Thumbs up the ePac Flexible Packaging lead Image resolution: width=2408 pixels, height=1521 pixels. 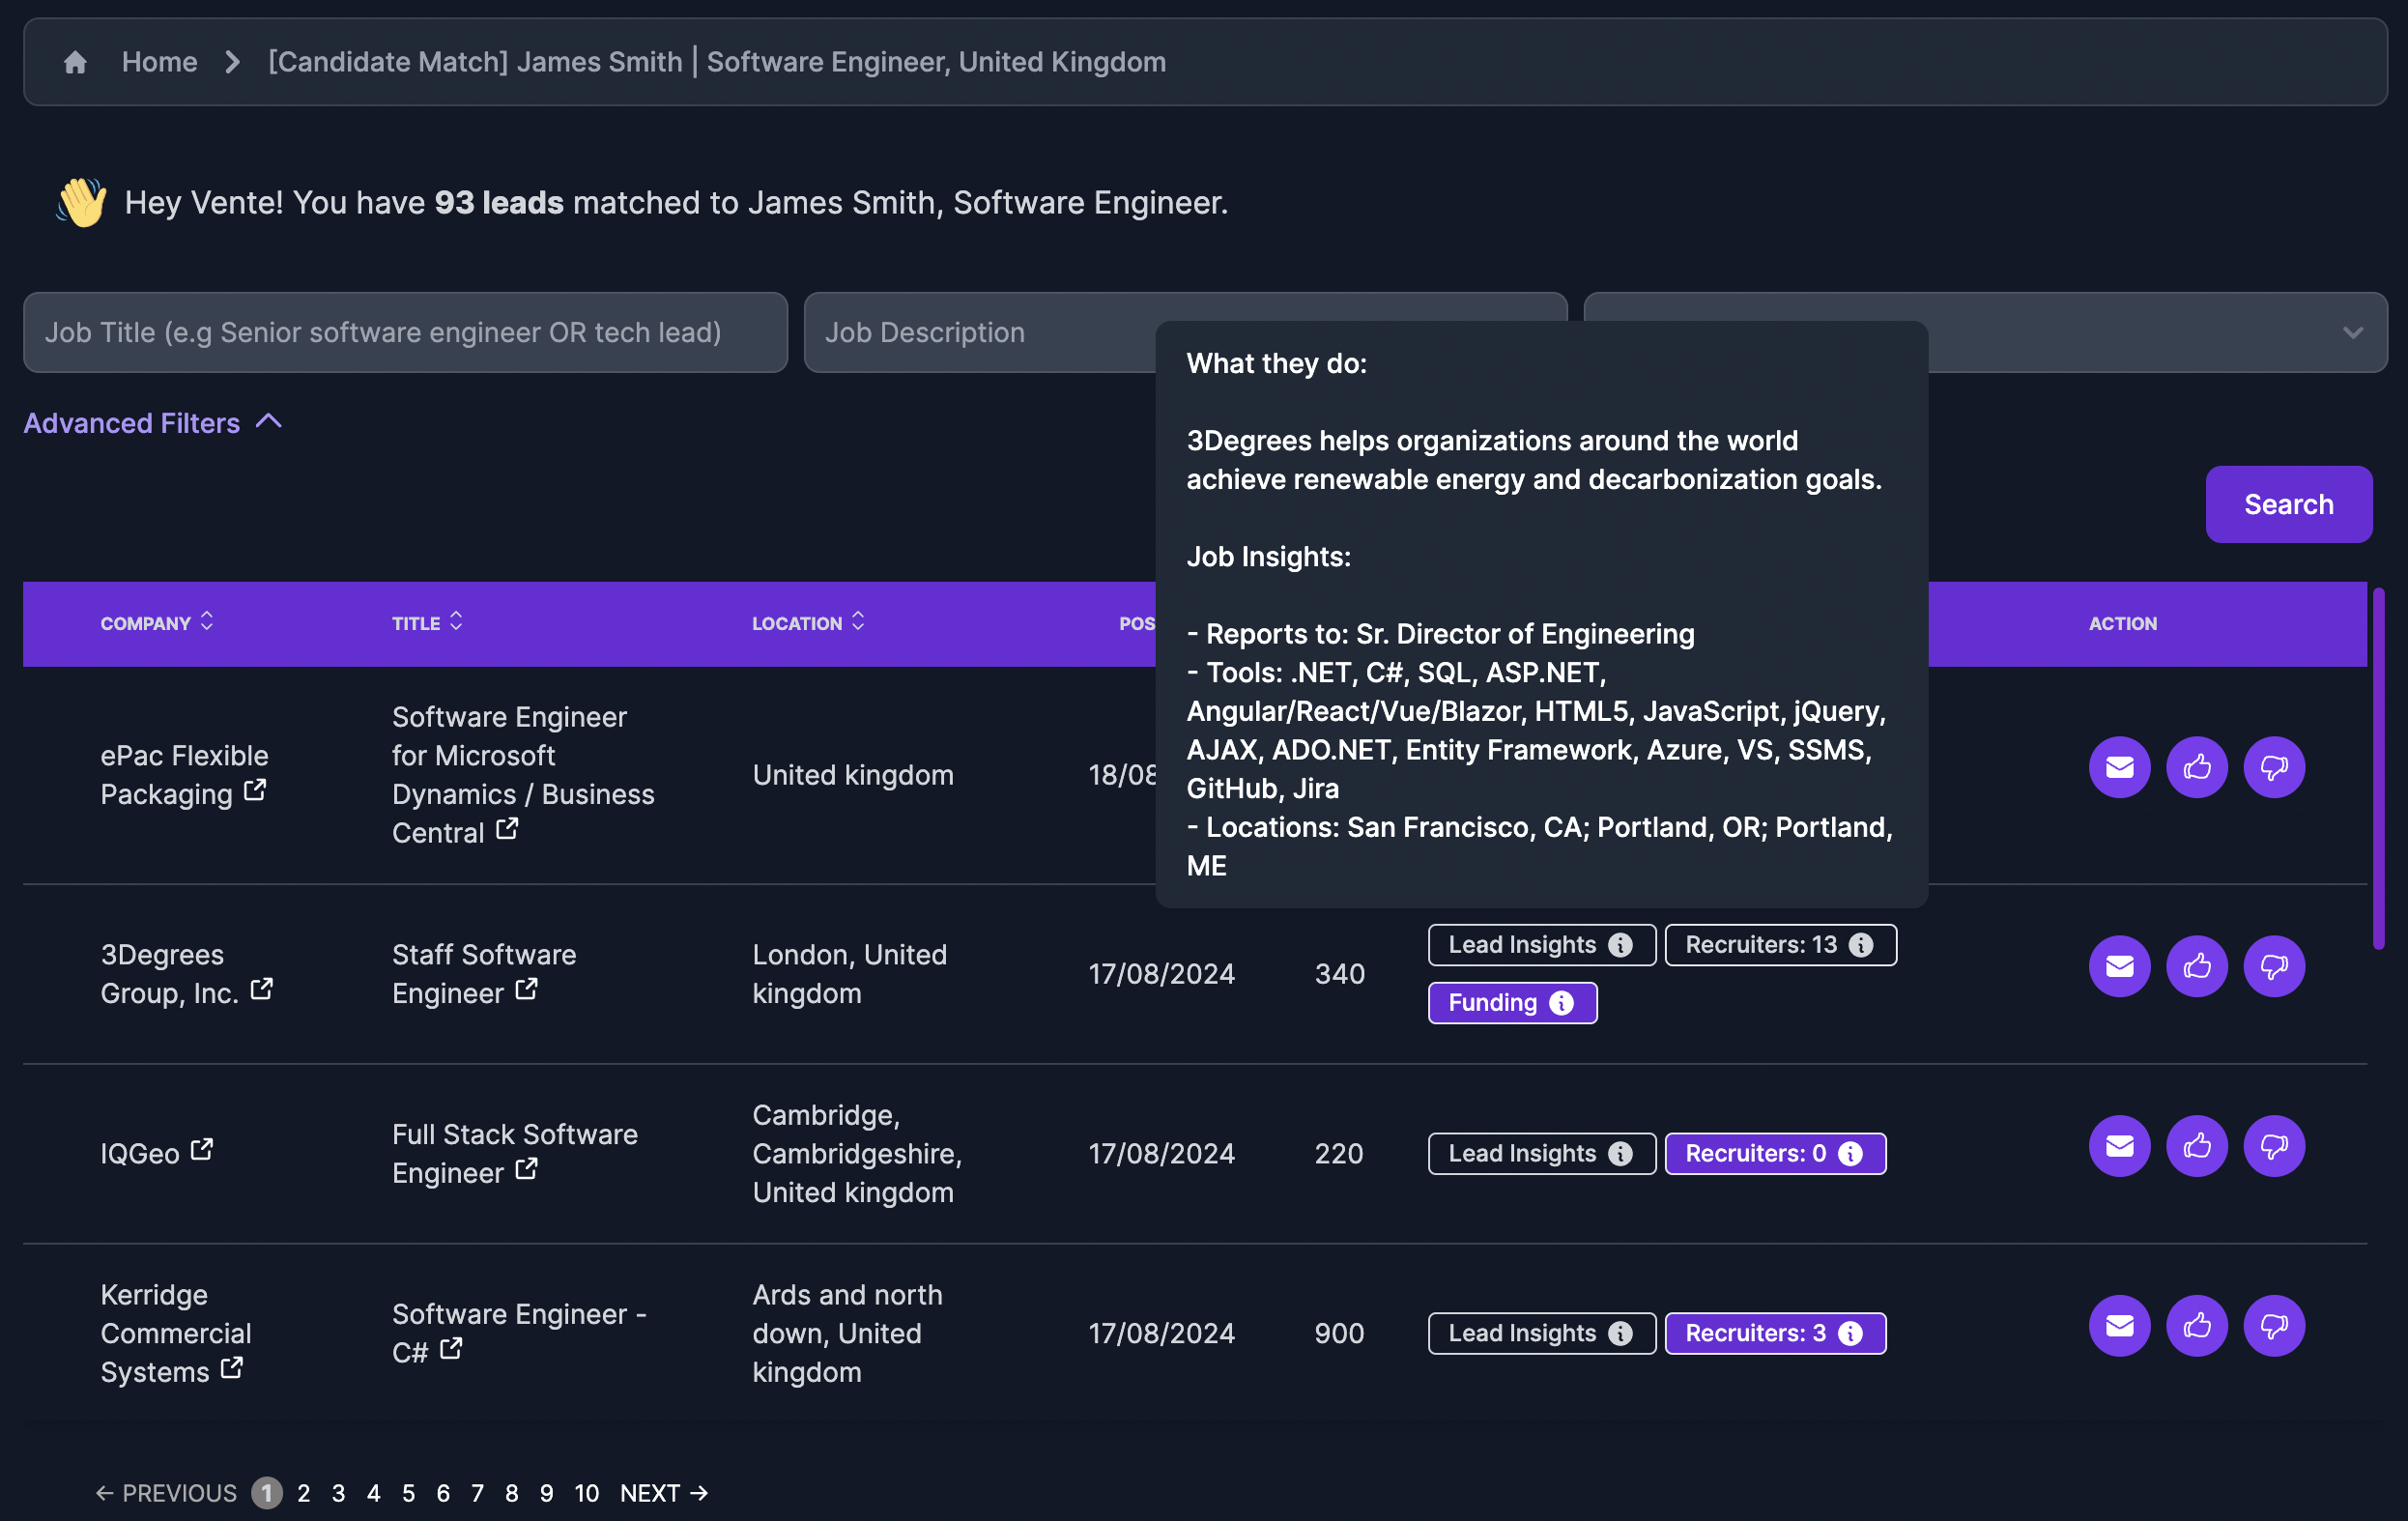point(2196,768)
